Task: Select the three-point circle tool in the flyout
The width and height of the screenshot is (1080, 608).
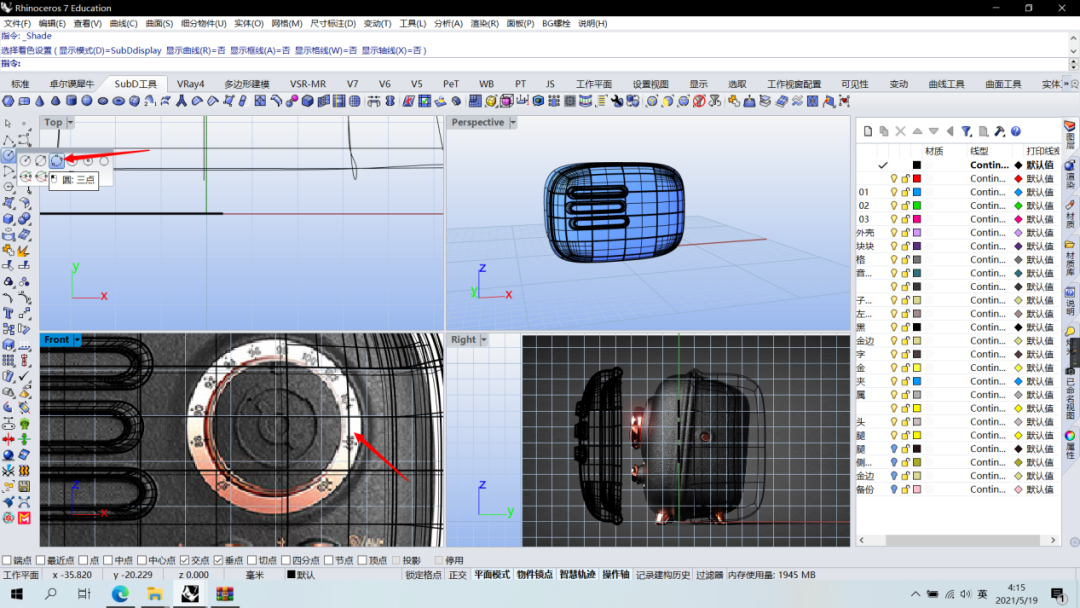Action: coord(56,160)
